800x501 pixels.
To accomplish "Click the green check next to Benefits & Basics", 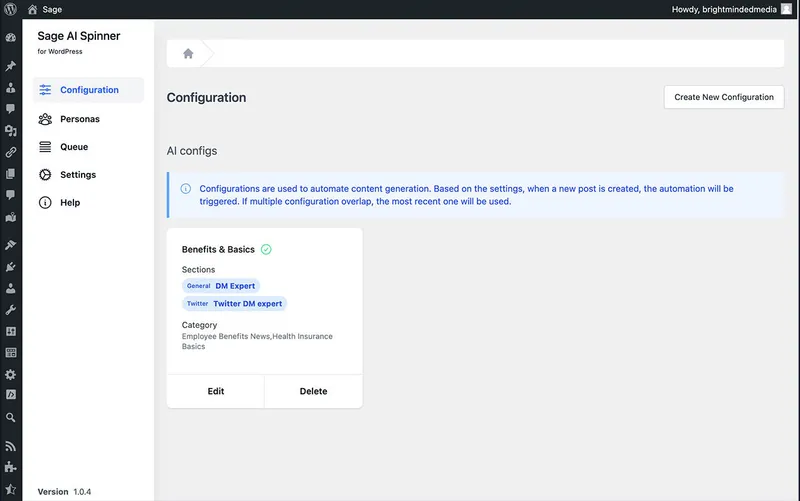I will click(x=266, y=249).
